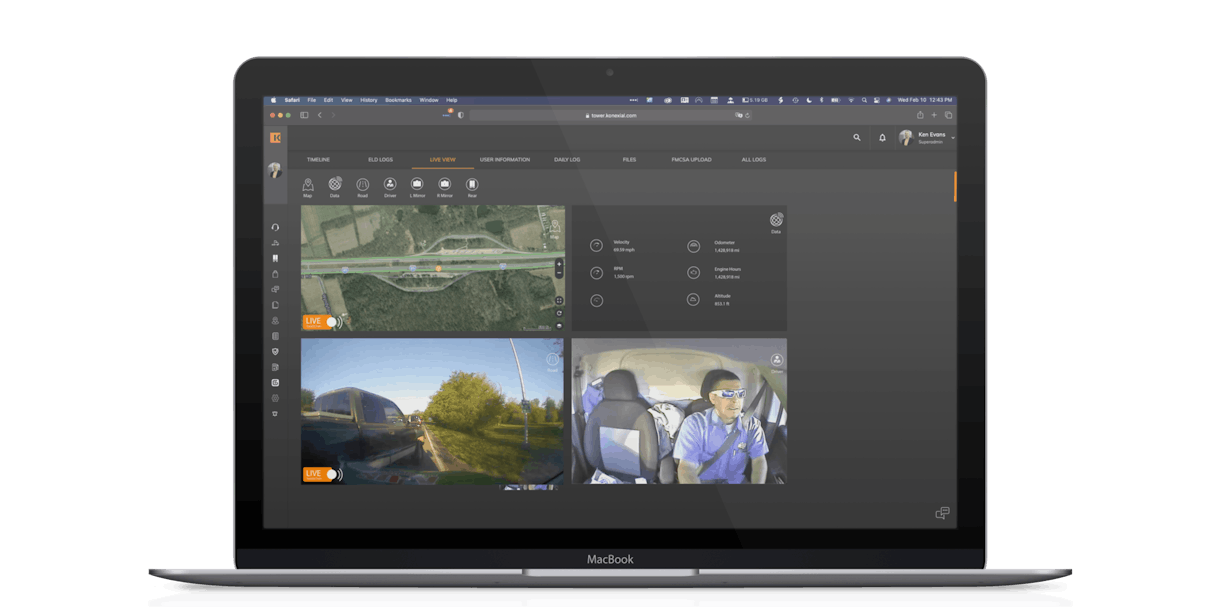The height and width of the screenshot is (610, 1220).
Task: Refresh the map view
Action: tap(559, 313)
